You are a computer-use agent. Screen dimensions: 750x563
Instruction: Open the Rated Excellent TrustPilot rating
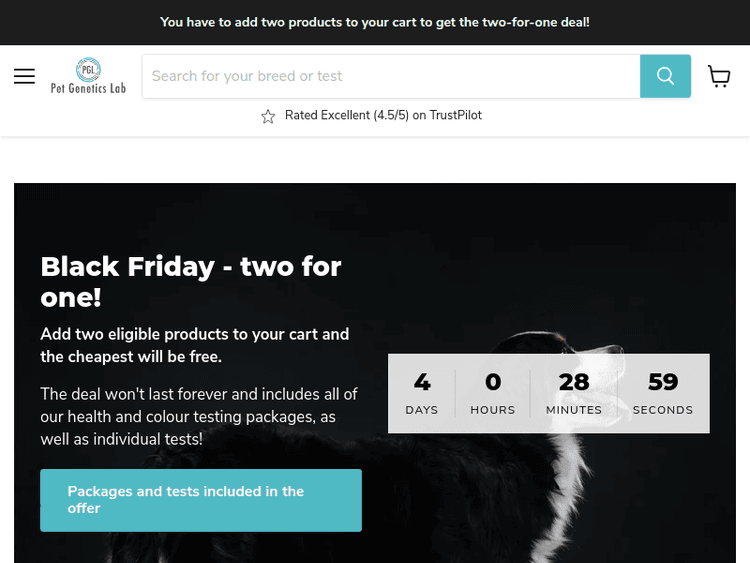pos(383,116)
